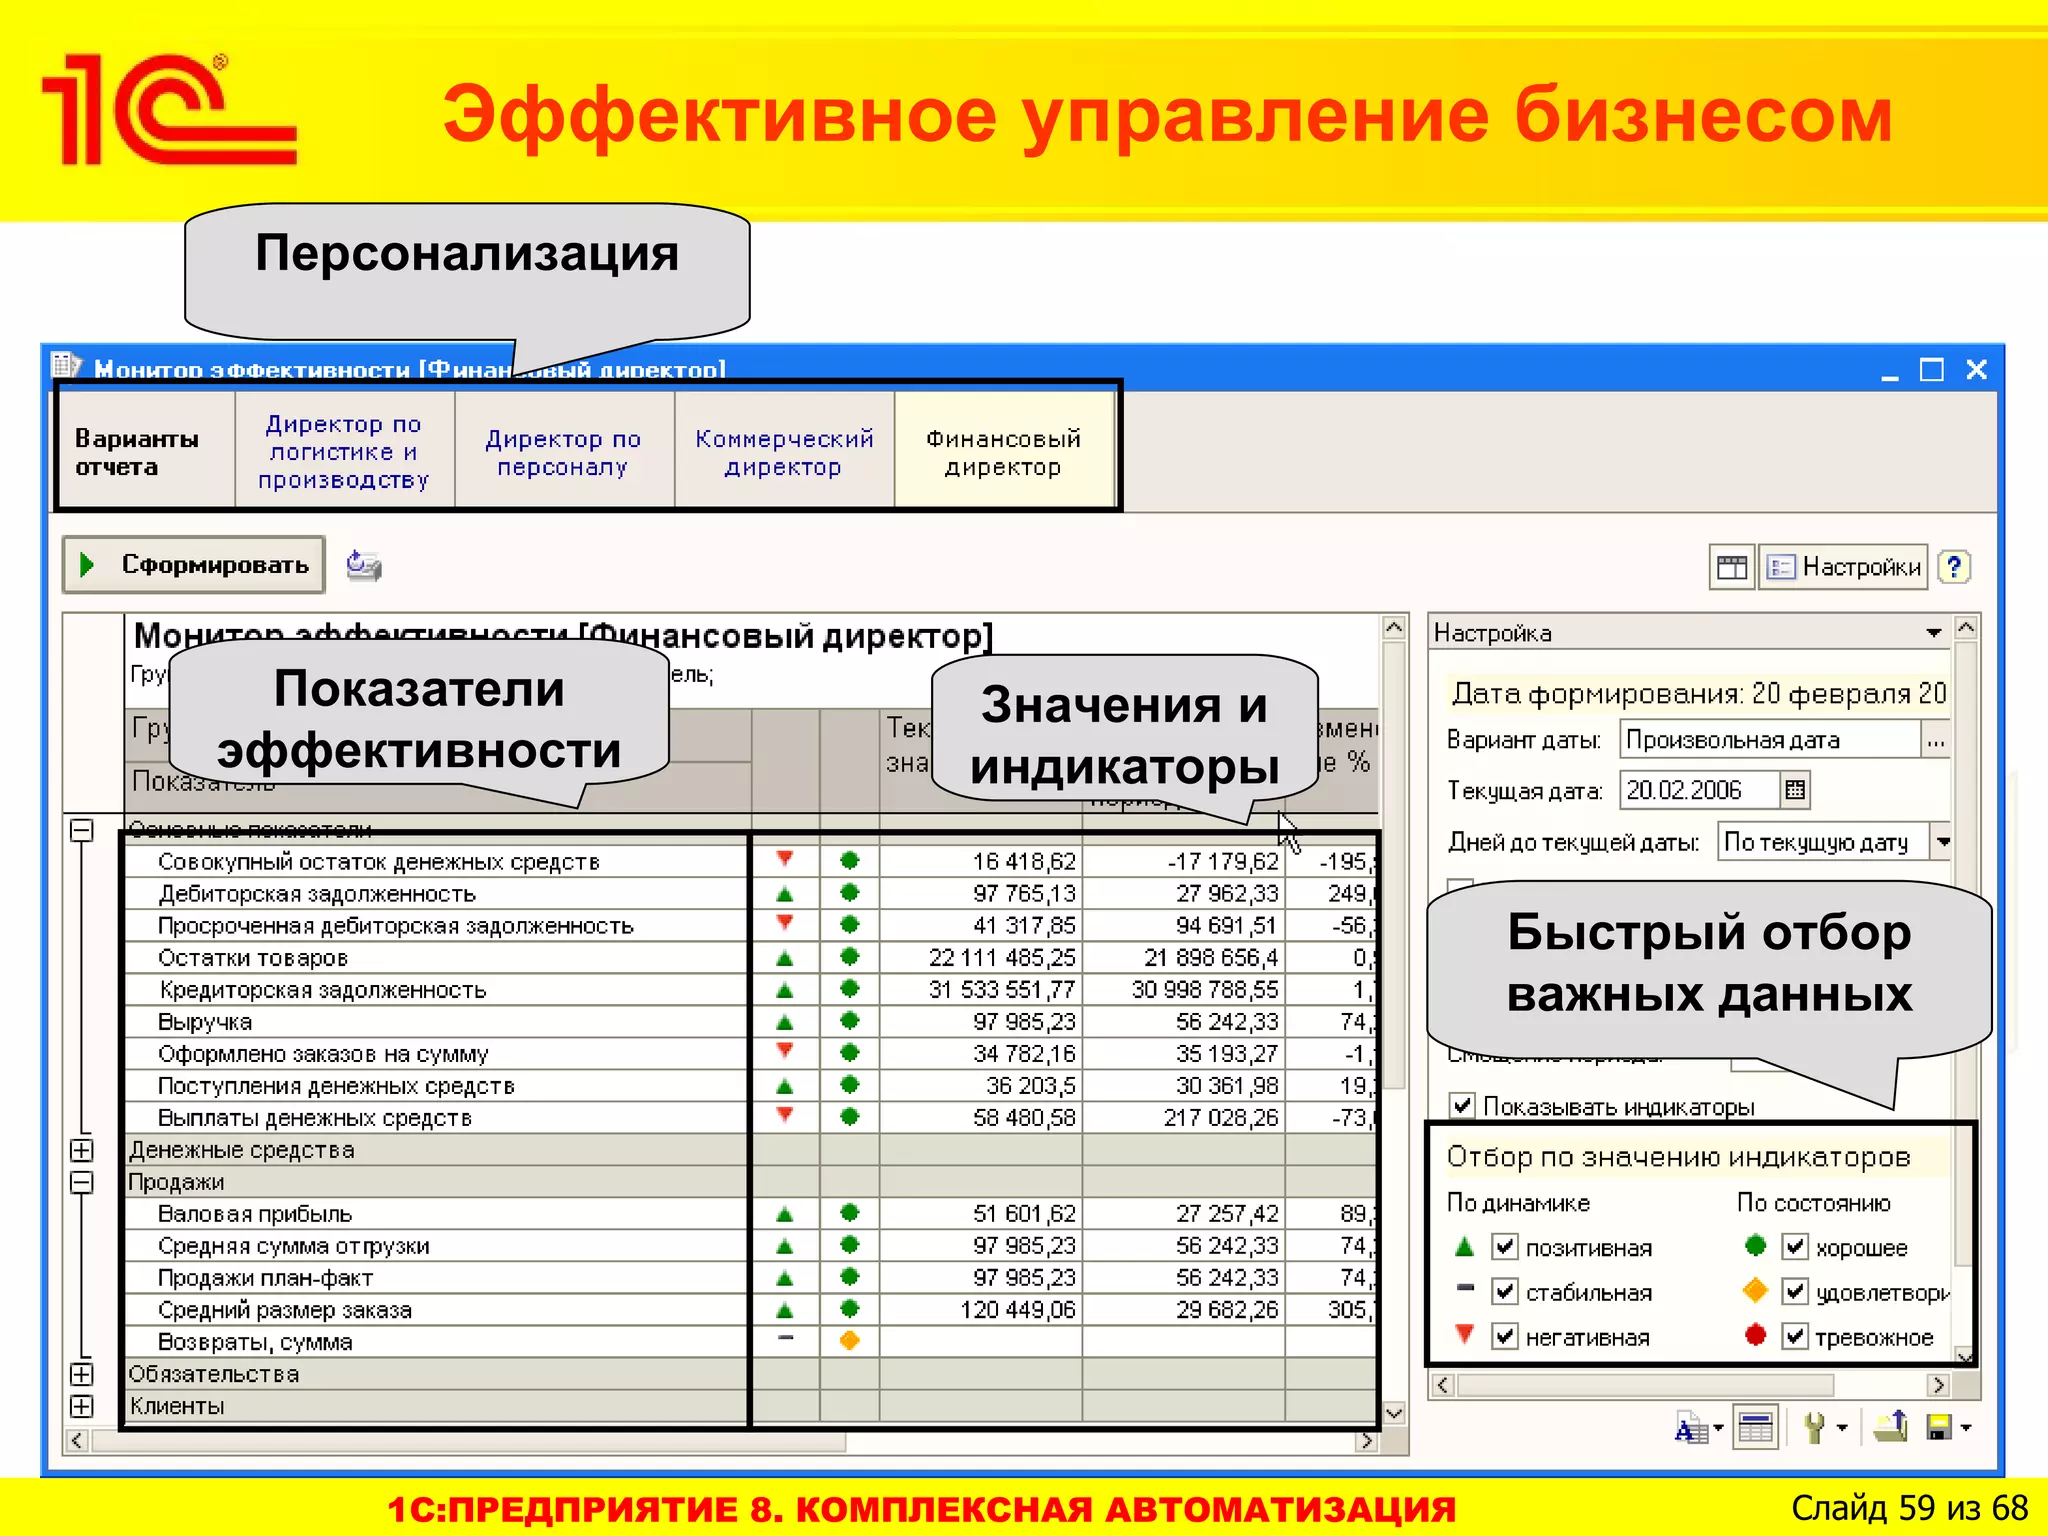Click orange diamond indicator in Возвраты, сумма row
This screenshot has height=1536, width=2048.
pyautogui.click(x=850, y=1341)
